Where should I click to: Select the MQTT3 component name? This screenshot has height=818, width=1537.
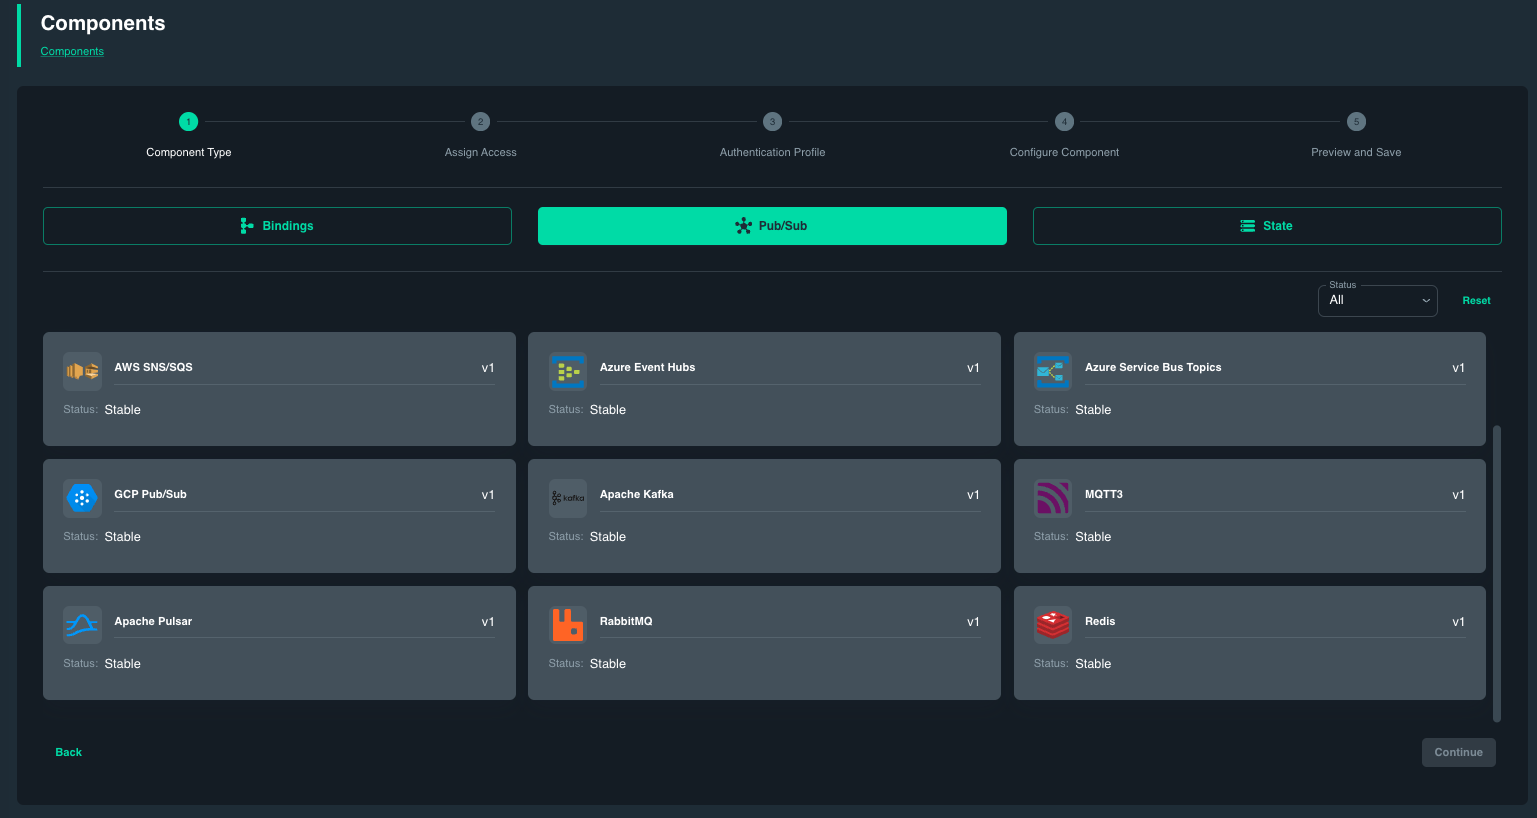pyautogui.click(x=1104, y=494)
